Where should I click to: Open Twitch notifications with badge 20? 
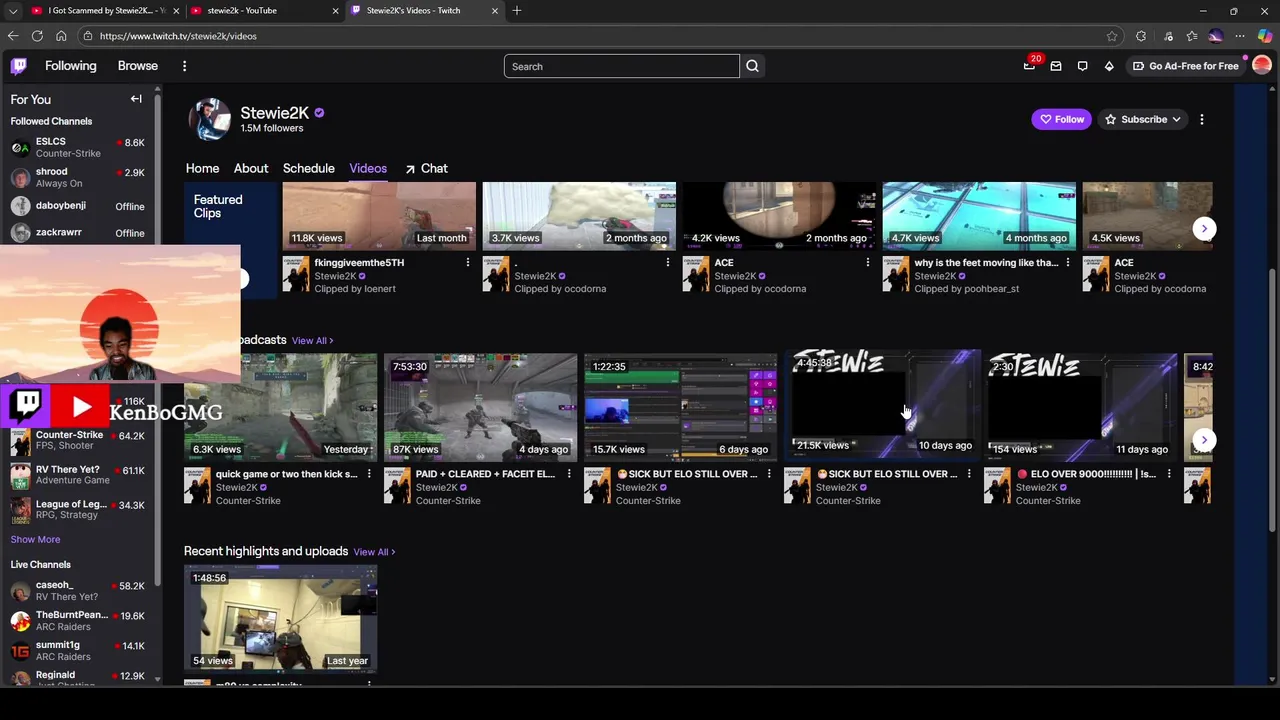coord(1030,66)
